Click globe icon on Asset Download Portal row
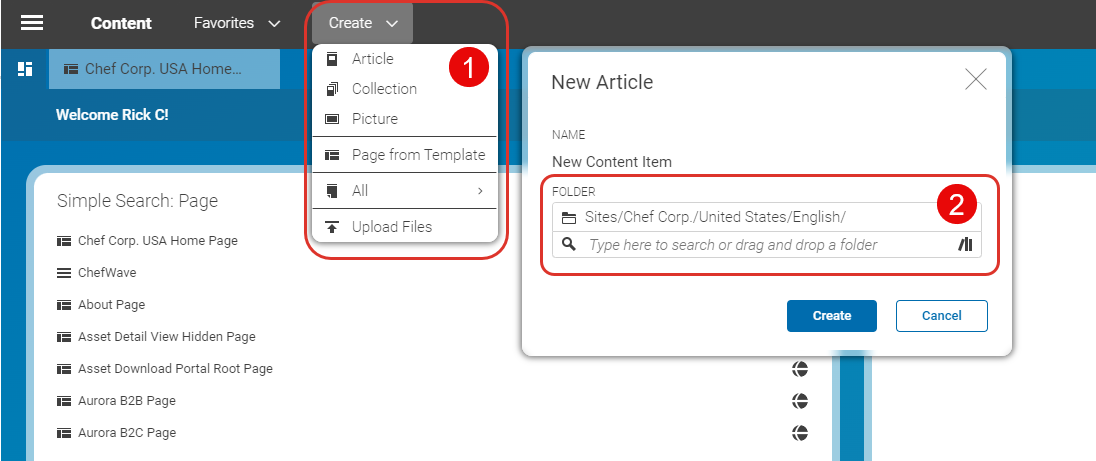The width and height of the screenshot is (1096, 461). (x=800, y=369)
